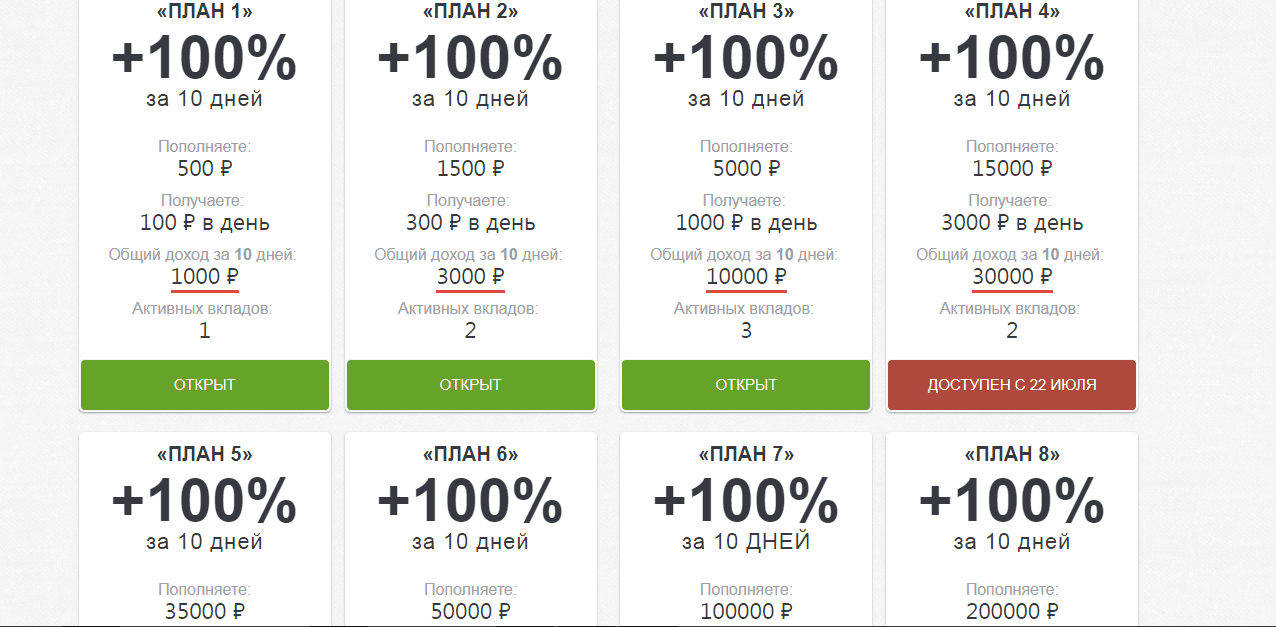Screen dimensions: 1276x627
Task: Click the «ПЛАН 5» card title
Action: coord(205,454)
